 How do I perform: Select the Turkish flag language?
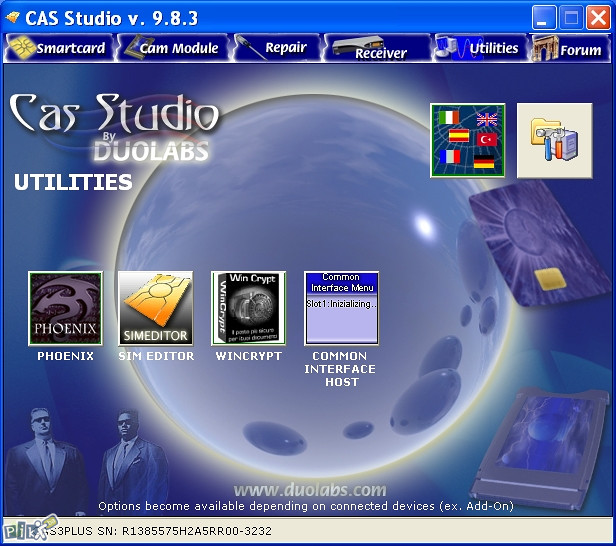click(x=487, y=139)
